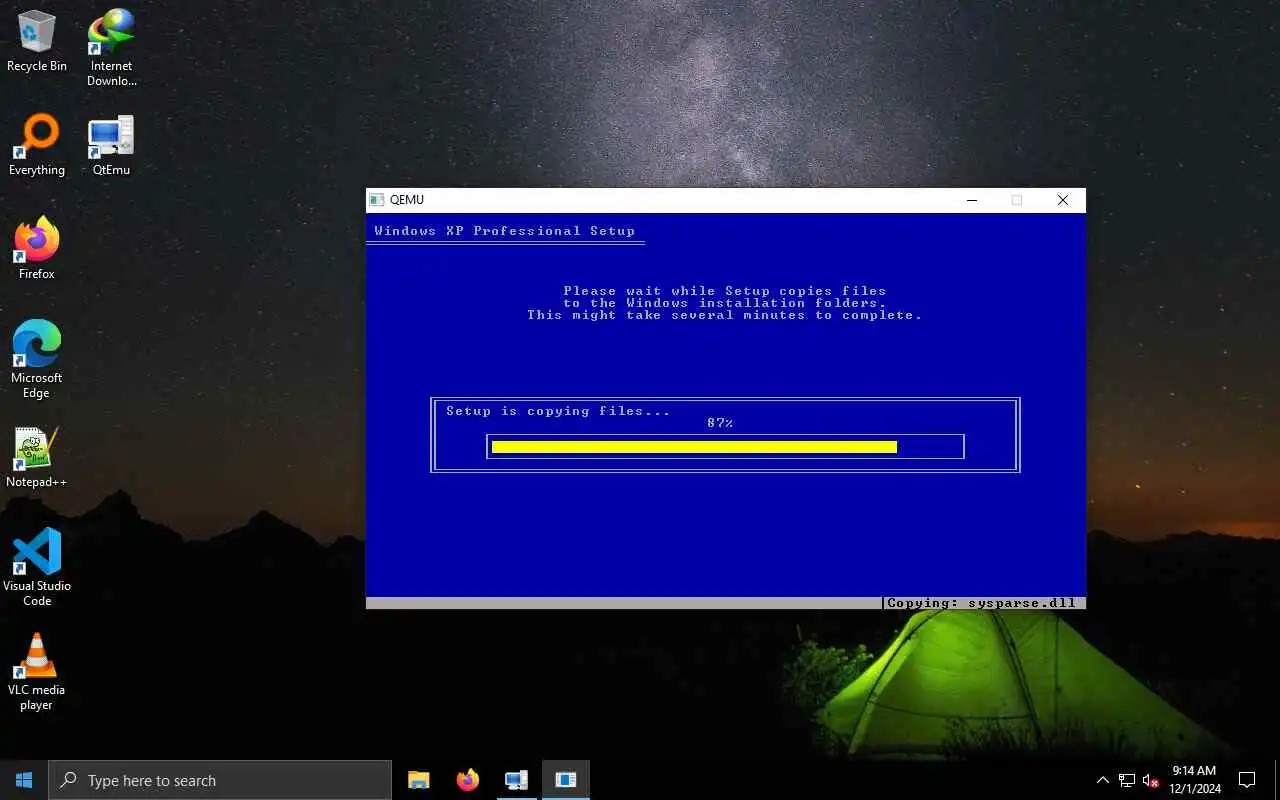Click the 'Setup is copying files...' label
The height and width of the screenshot is (800, 1280).
pos(558,411)
